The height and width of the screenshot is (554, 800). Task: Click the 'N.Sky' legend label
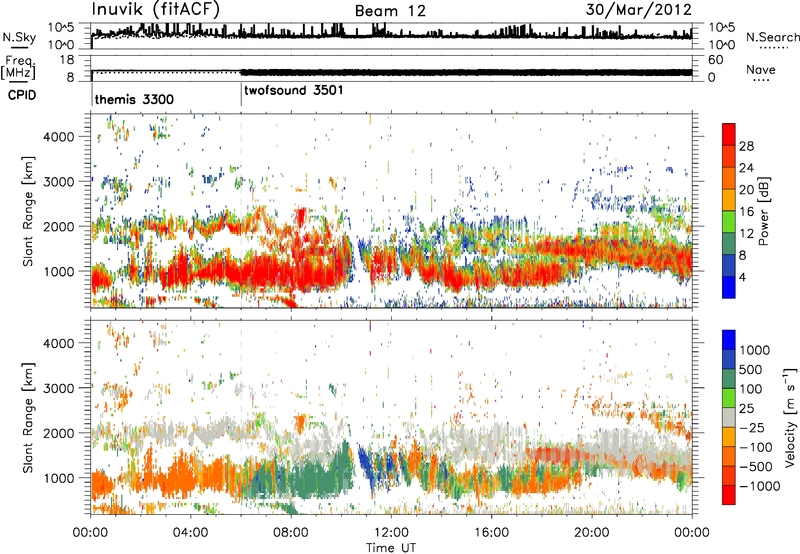click(19, 37)
